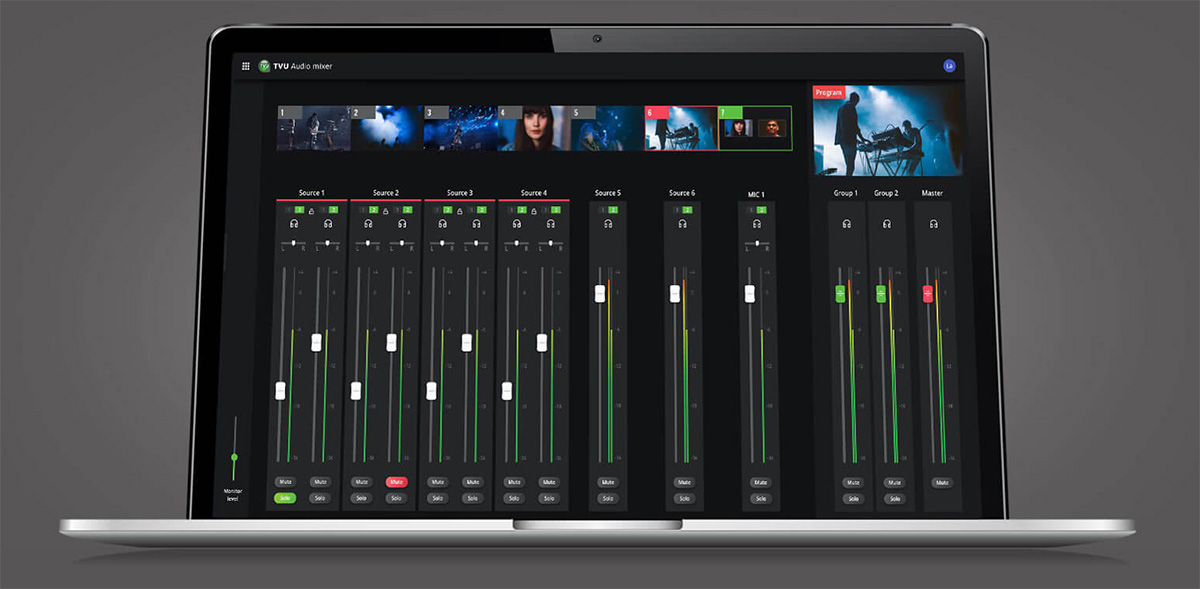Click the Group 2 headphone icon
Image resolution: width=1200 pixels, height=589 pixels.
point(887,224)
